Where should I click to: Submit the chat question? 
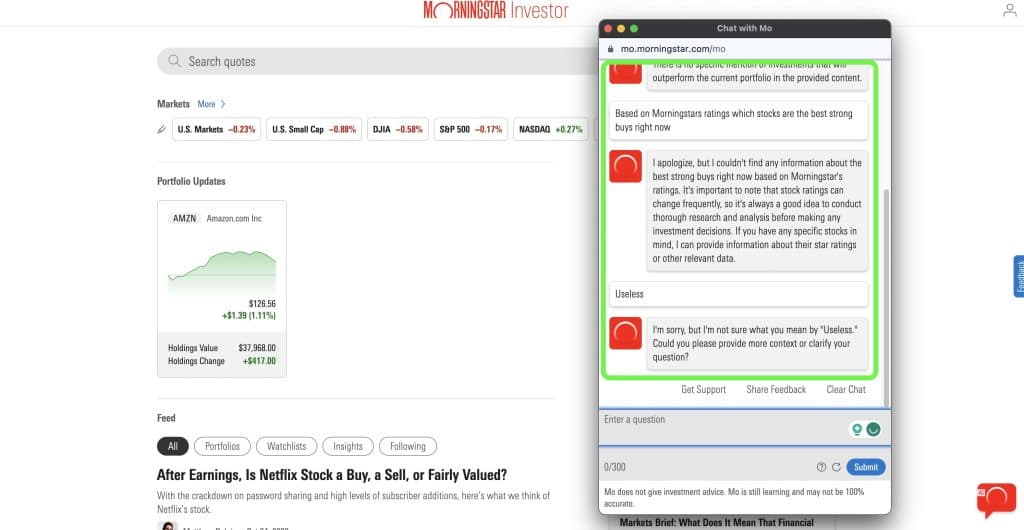[x=866, y=467]
